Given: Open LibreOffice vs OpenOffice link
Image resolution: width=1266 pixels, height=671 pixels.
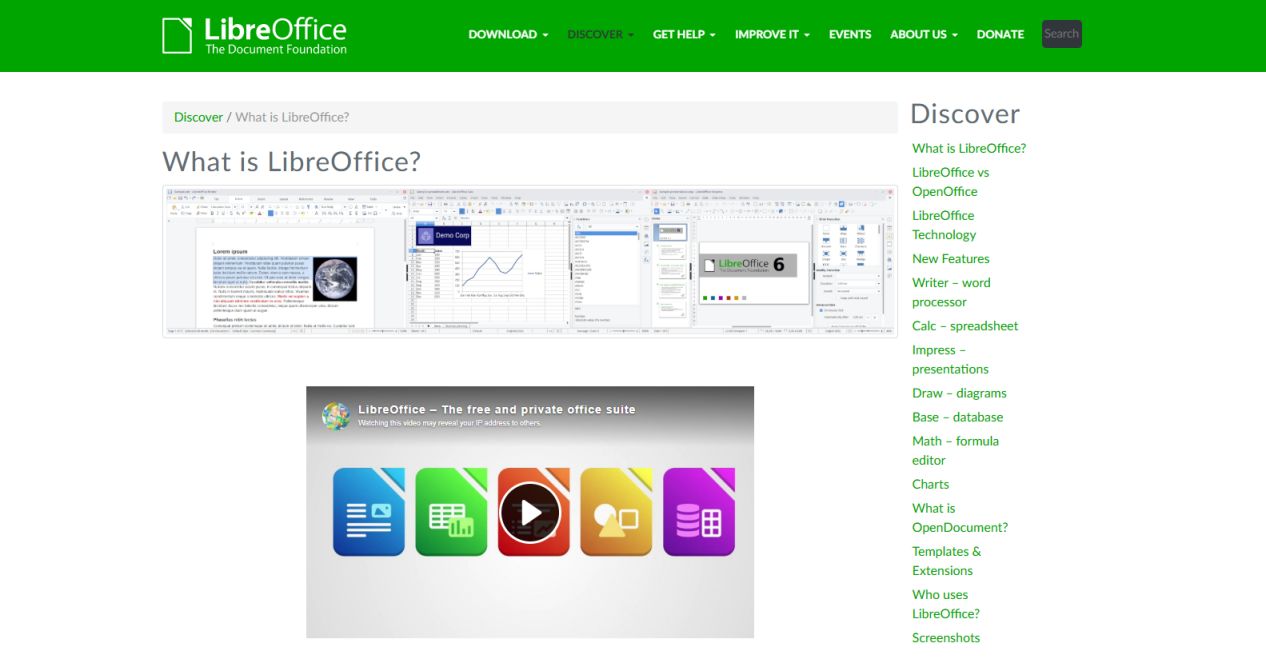Looking at the screenshot, I should coord(950,182).
